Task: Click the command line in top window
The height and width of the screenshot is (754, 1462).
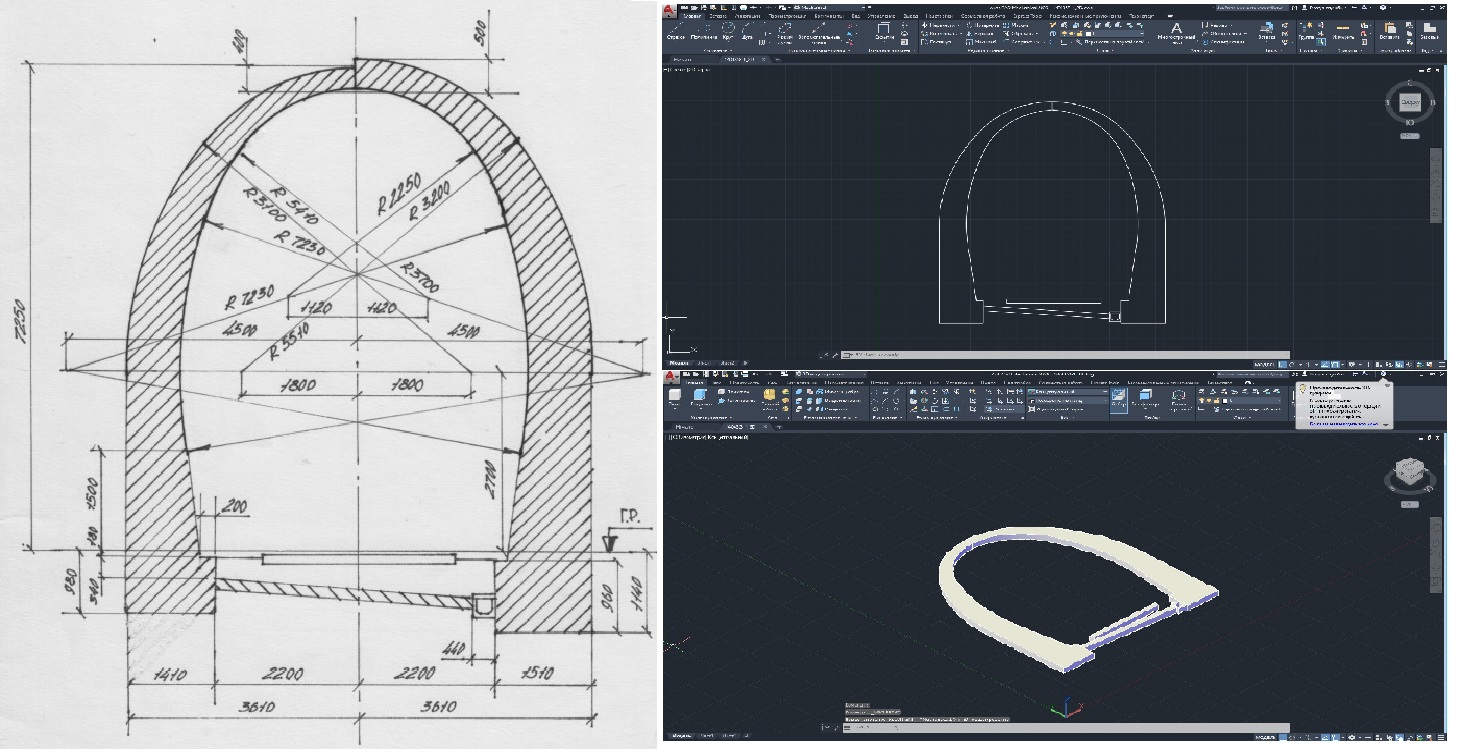Action: tap(1065, 354)
